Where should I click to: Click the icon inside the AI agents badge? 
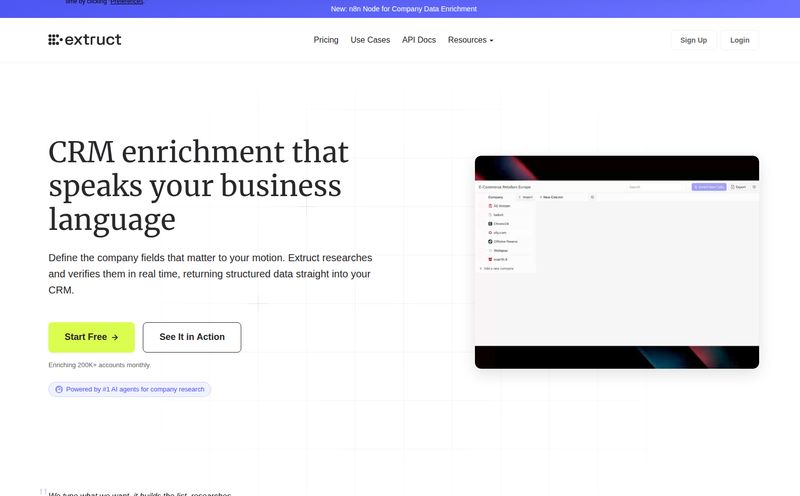pyautogui.click(x=59, y=389)
